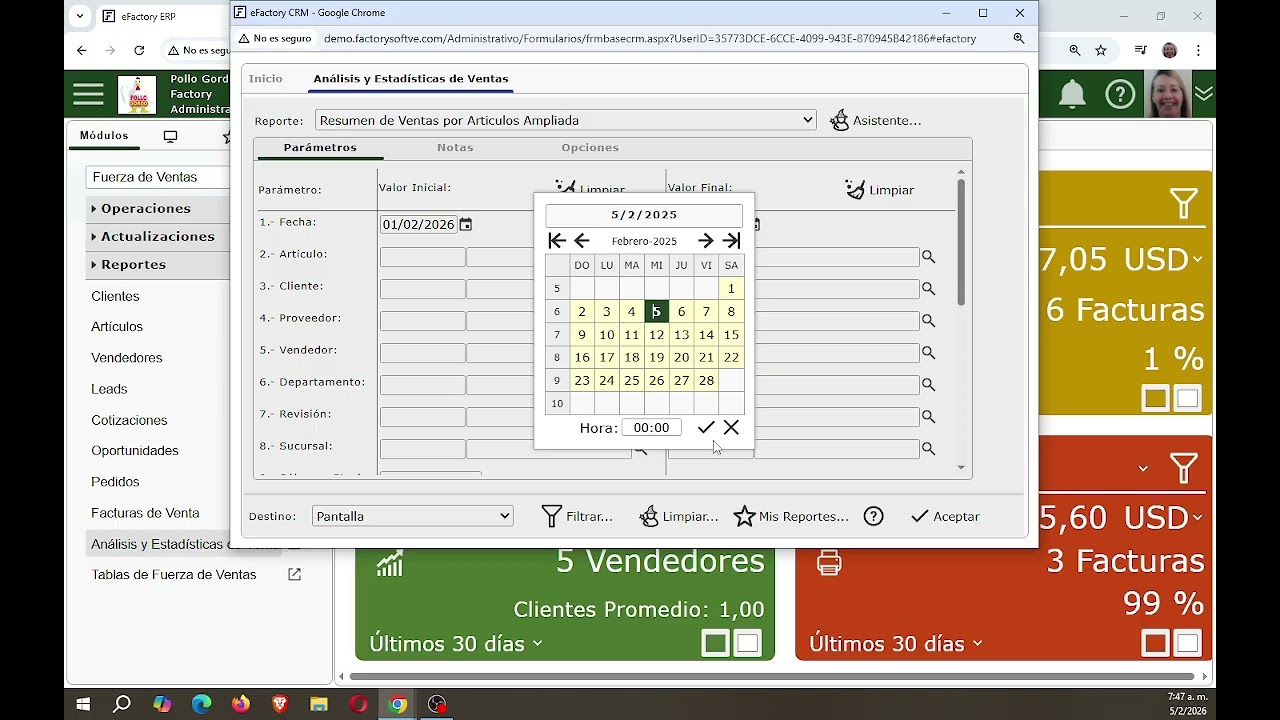Click bottom Limpiar broom button

point(679,516)
